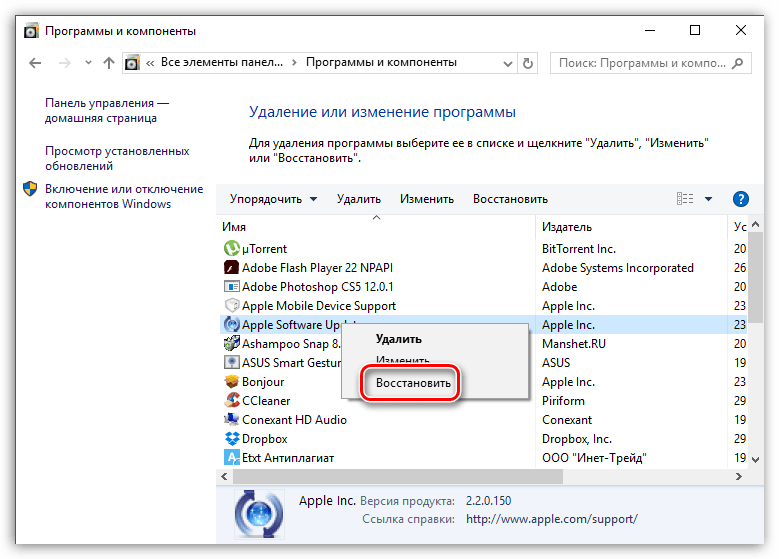The height and width of the screenshot is (559, 779).
Task: Click Восстановить in the toolbar
Action: pyautogui.click(x=510, y=199)
